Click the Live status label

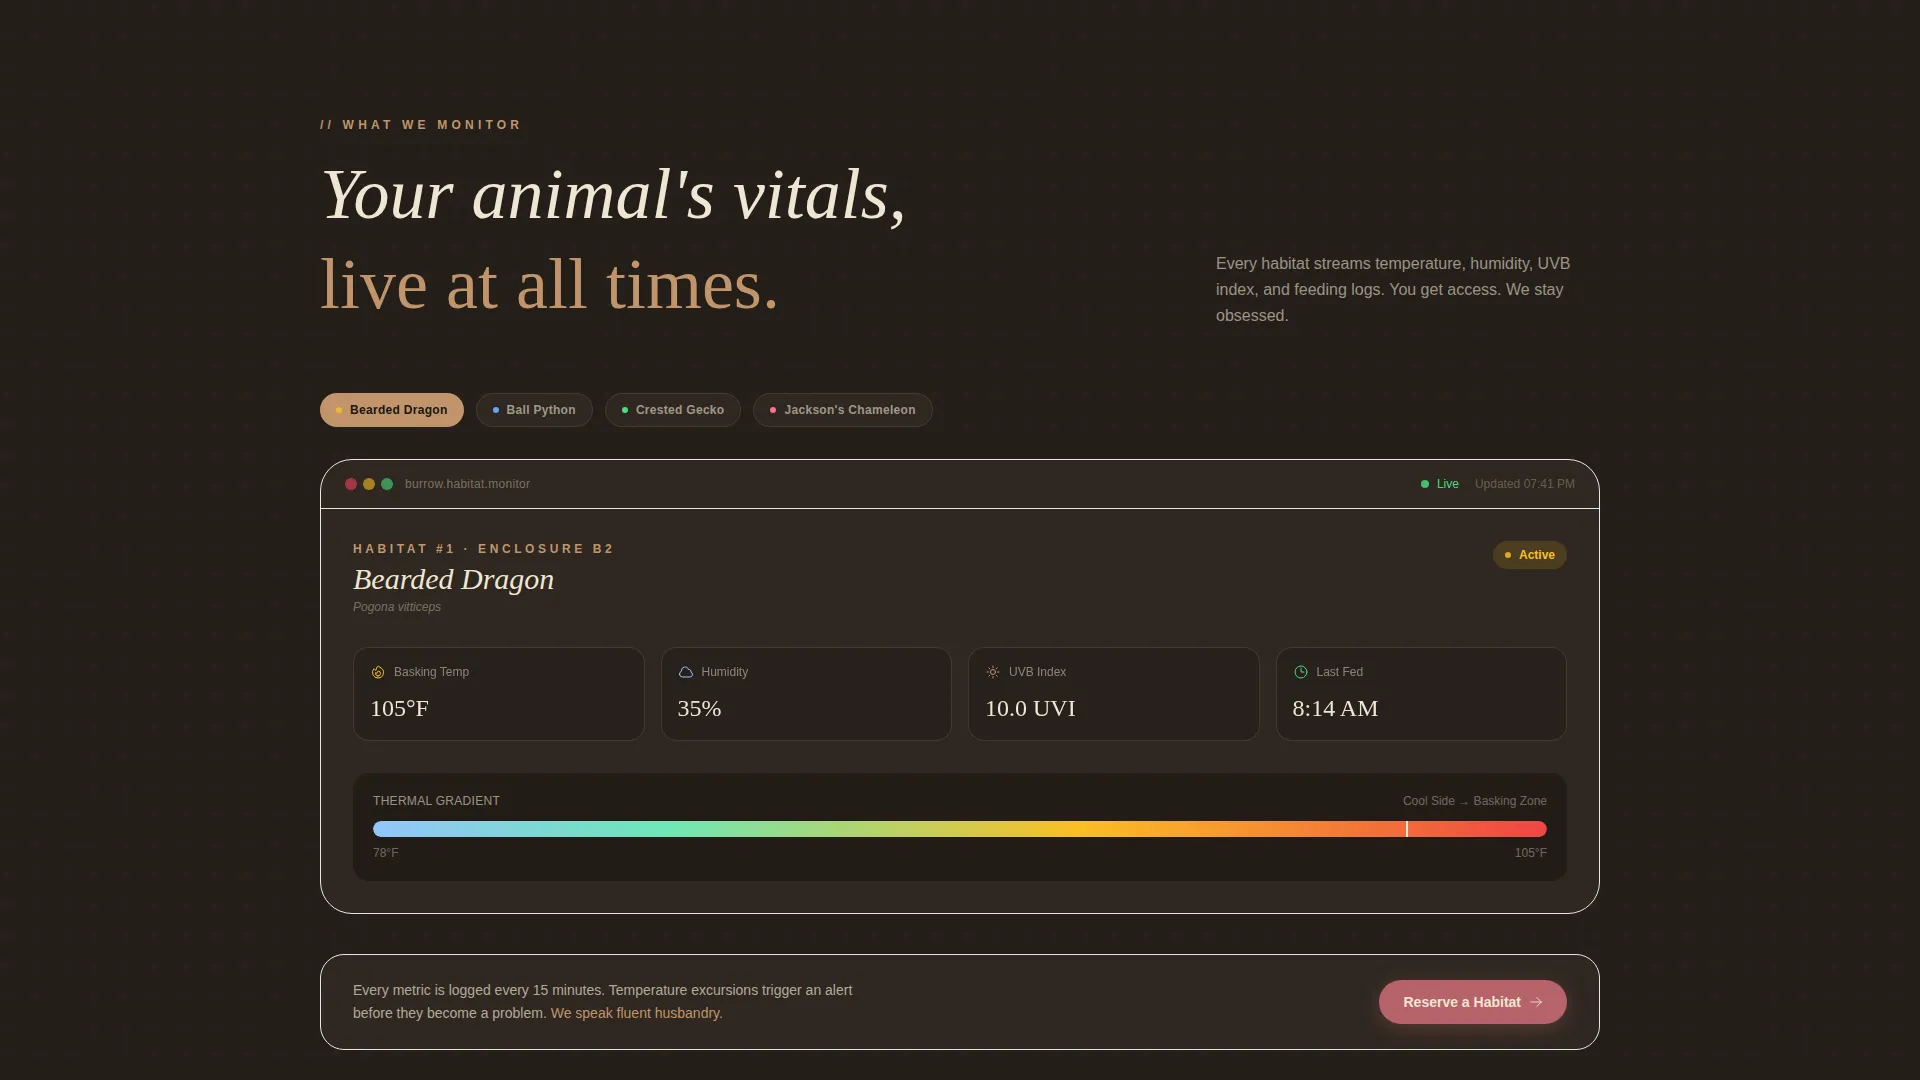pyautogui.click(x=1447, y=484)
